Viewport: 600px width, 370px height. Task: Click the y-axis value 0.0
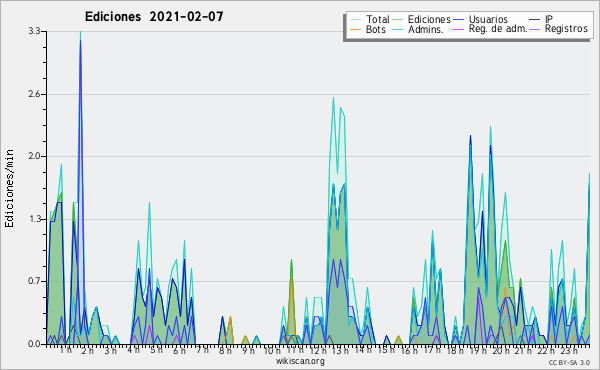[x=34, y=344]
